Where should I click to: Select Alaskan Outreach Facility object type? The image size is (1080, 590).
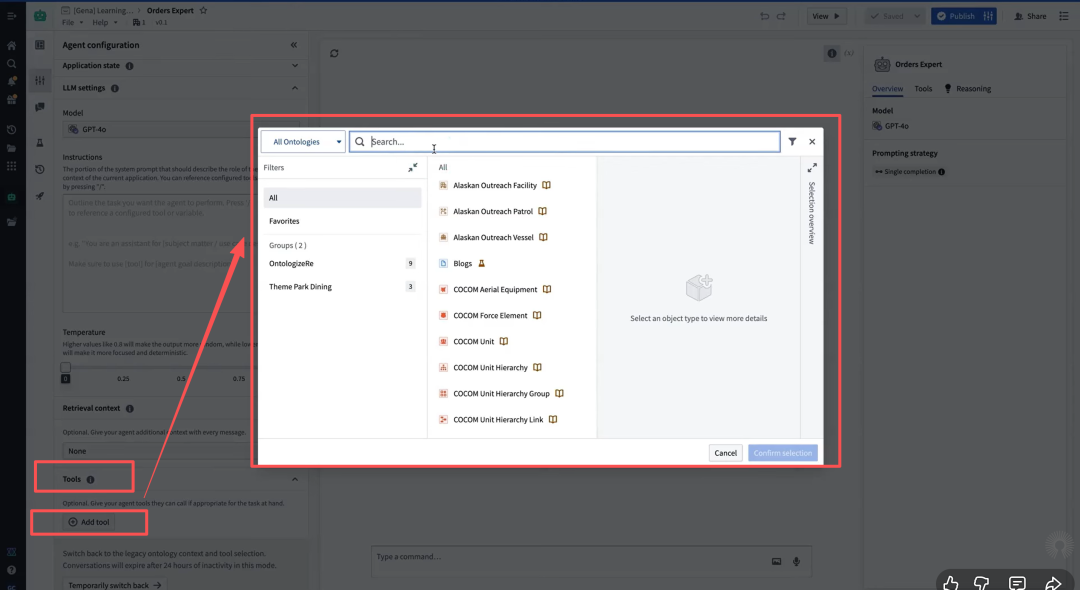[495, 185]
